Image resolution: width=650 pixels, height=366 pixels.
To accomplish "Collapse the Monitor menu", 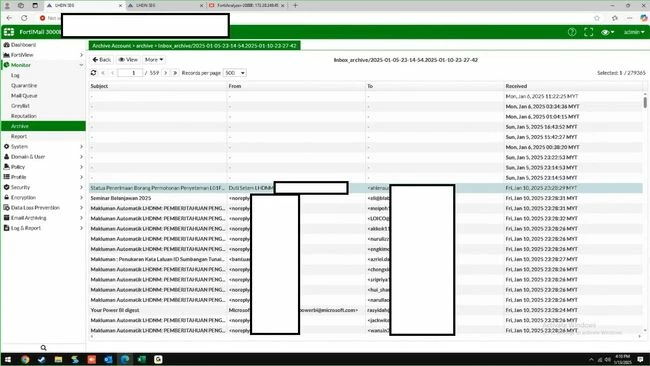I will click(x=43, y=65).
